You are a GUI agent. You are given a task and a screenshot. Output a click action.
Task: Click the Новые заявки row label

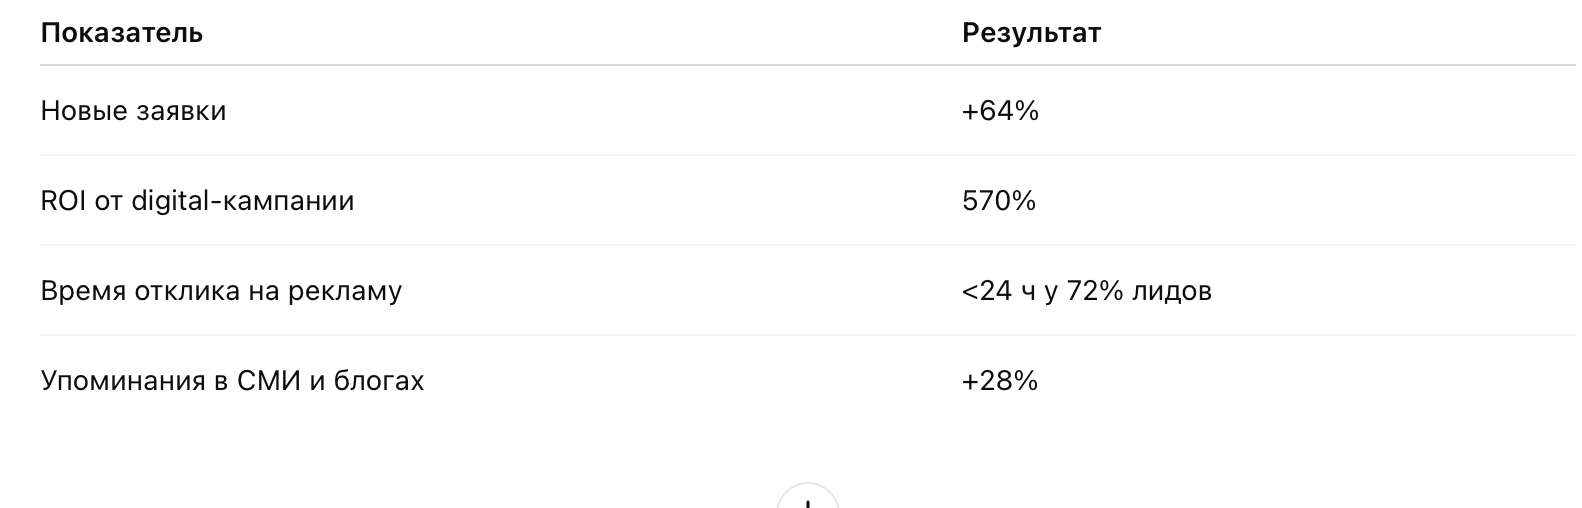[134, 111]
